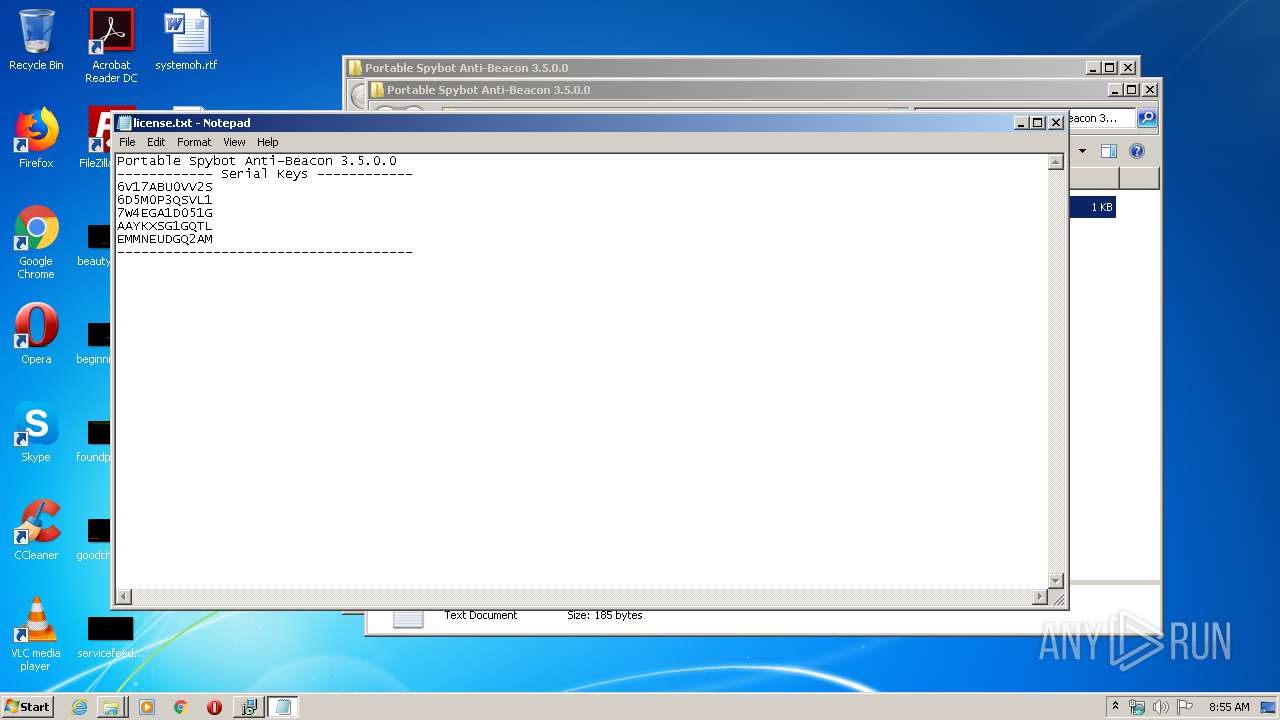Open Internet Explorer from the taskbar
The width and height of the screenshot is (1280, 720).
pyautogui.click(x=79, y=707)
